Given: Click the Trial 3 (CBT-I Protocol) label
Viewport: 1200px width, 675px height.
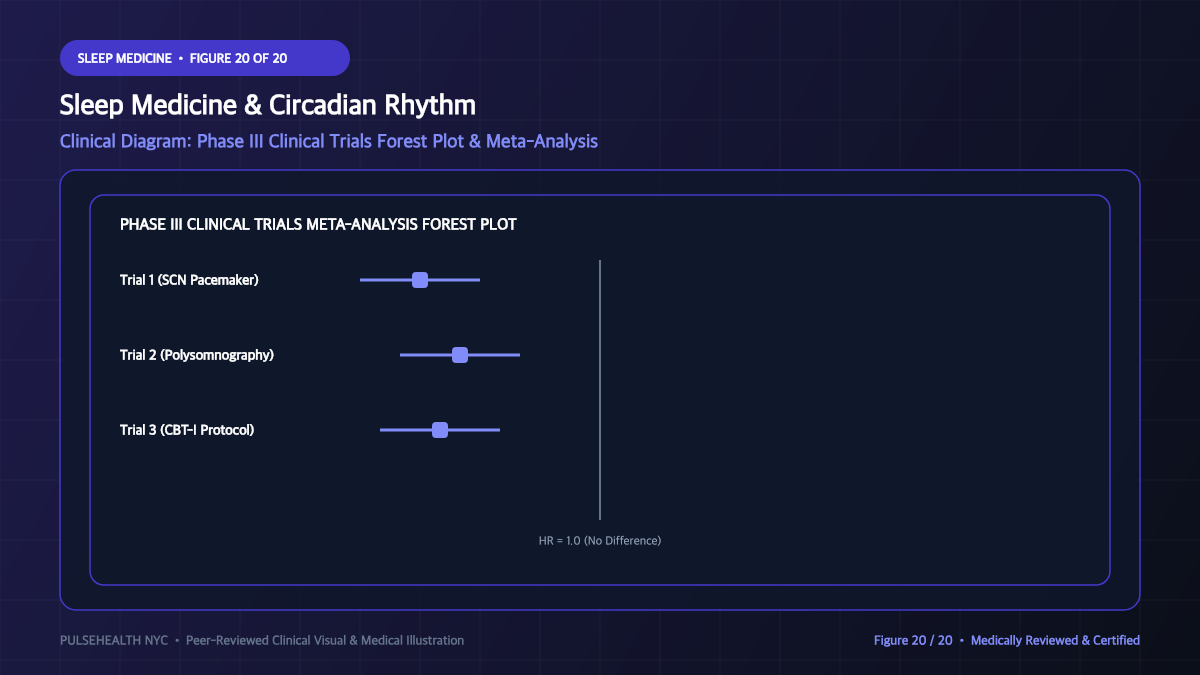Looking at the screenshot, I should 187,430.
